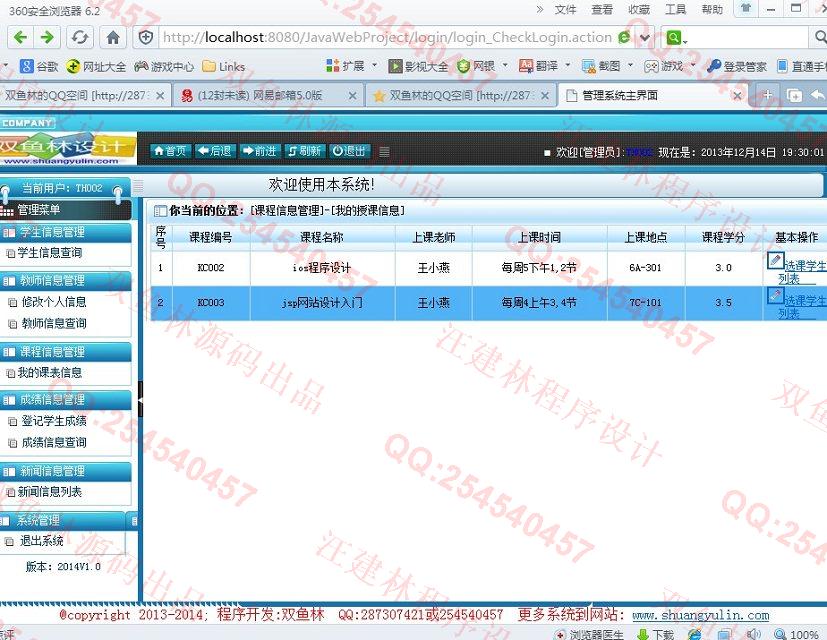827x640 pixels.
Task: Open the 翻译 translate dropdown
Action: pyautogui.click(x=545, y=66)
